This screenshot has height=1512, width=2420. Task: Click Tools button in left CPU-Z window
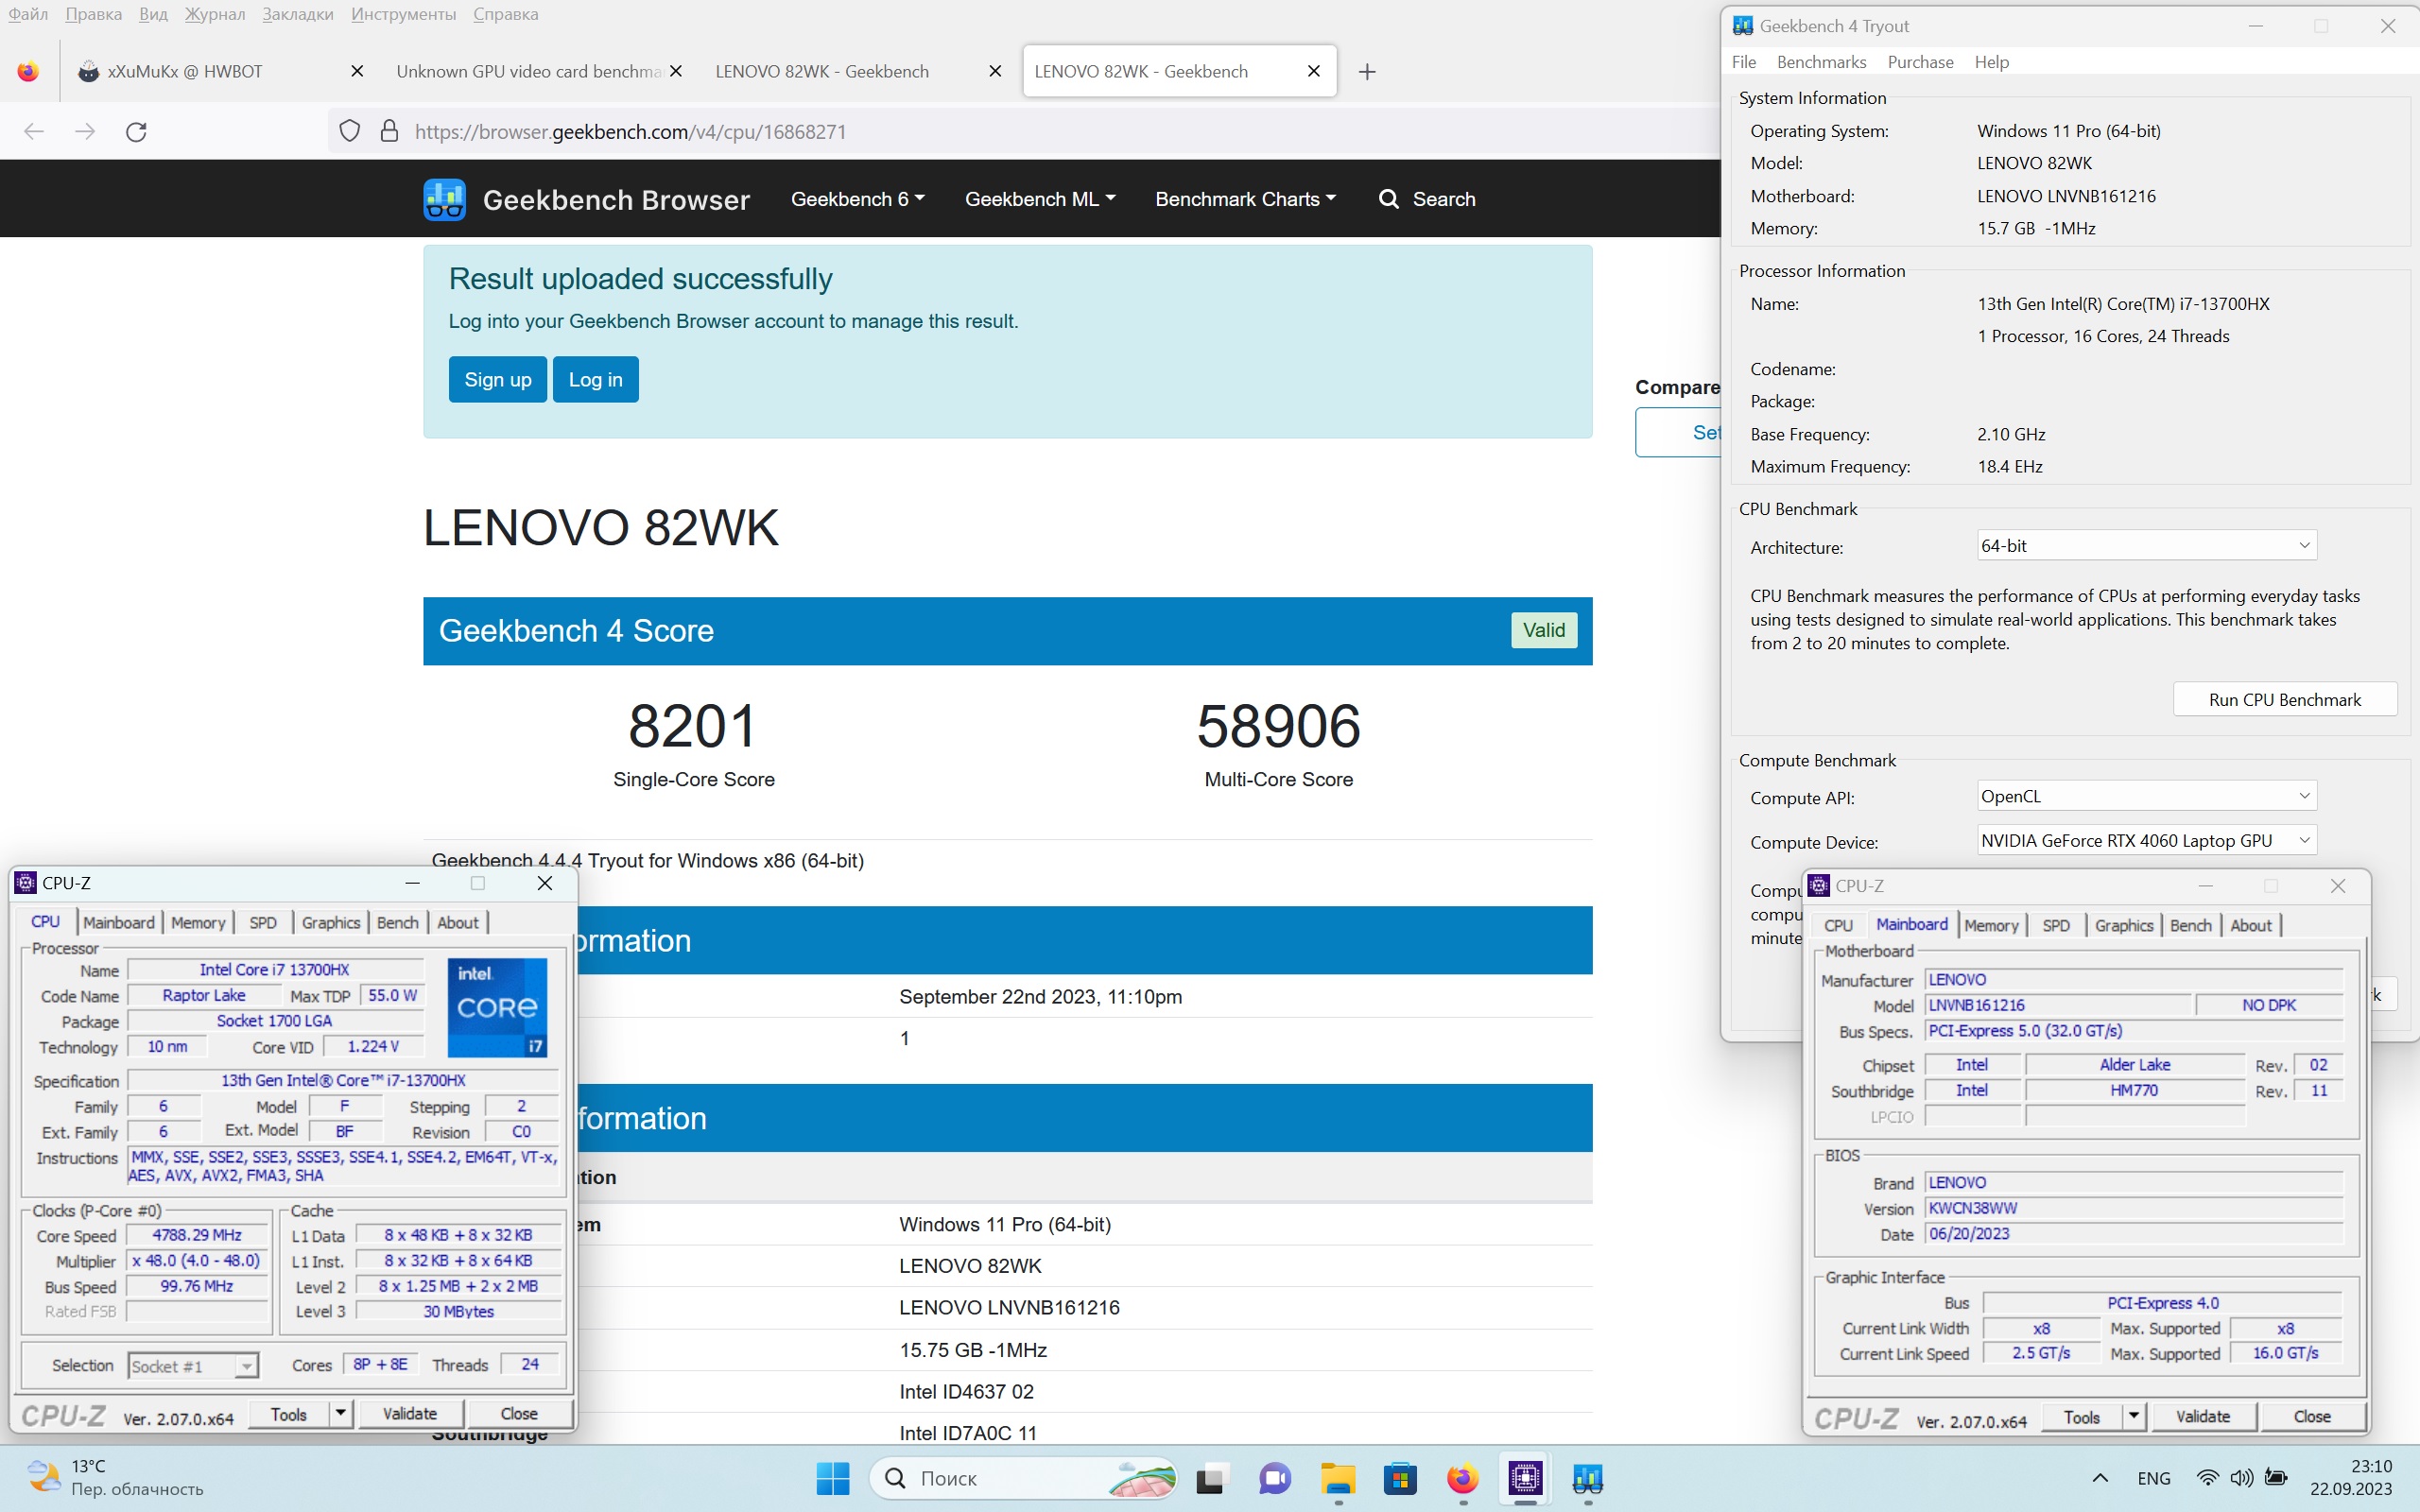tap(288, 1413)
